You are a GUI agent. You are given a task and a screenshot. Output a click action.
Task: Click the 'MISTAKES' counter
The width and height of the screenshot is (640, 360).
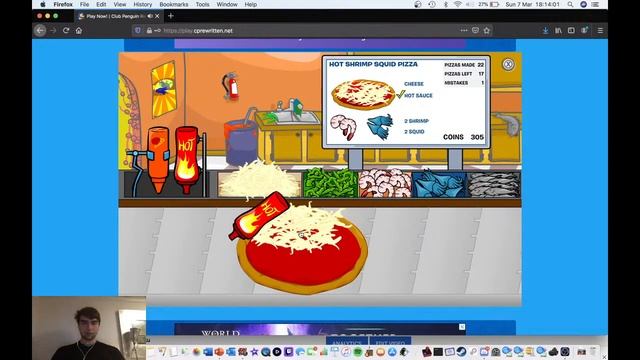[464, 83]
